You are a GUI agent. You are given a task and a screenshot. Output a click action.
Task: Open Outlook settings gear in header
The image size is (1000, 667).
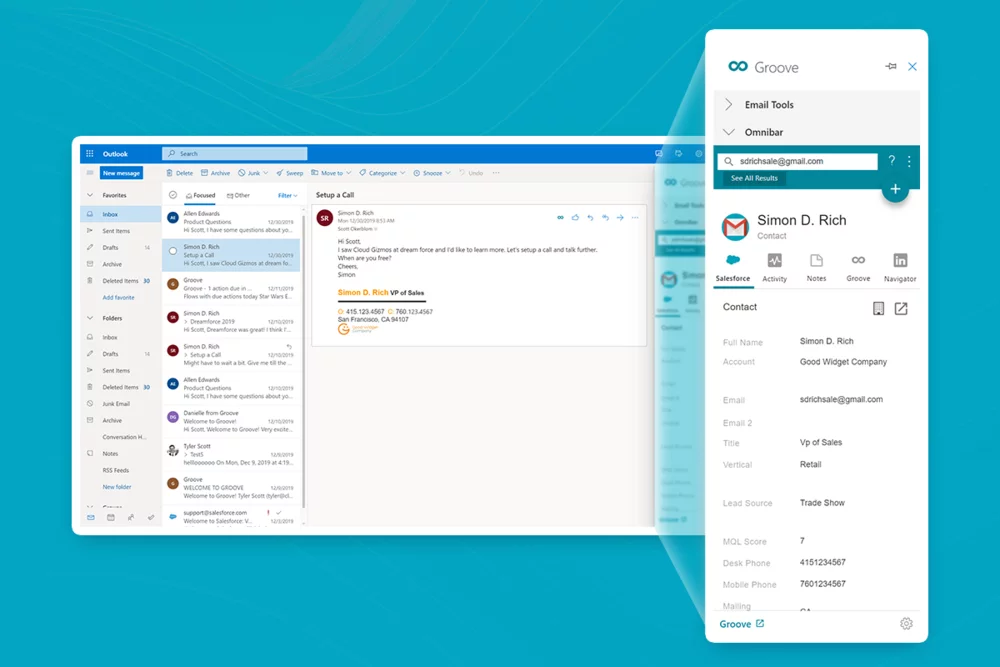pyautogui.click(x=698, y=154)
